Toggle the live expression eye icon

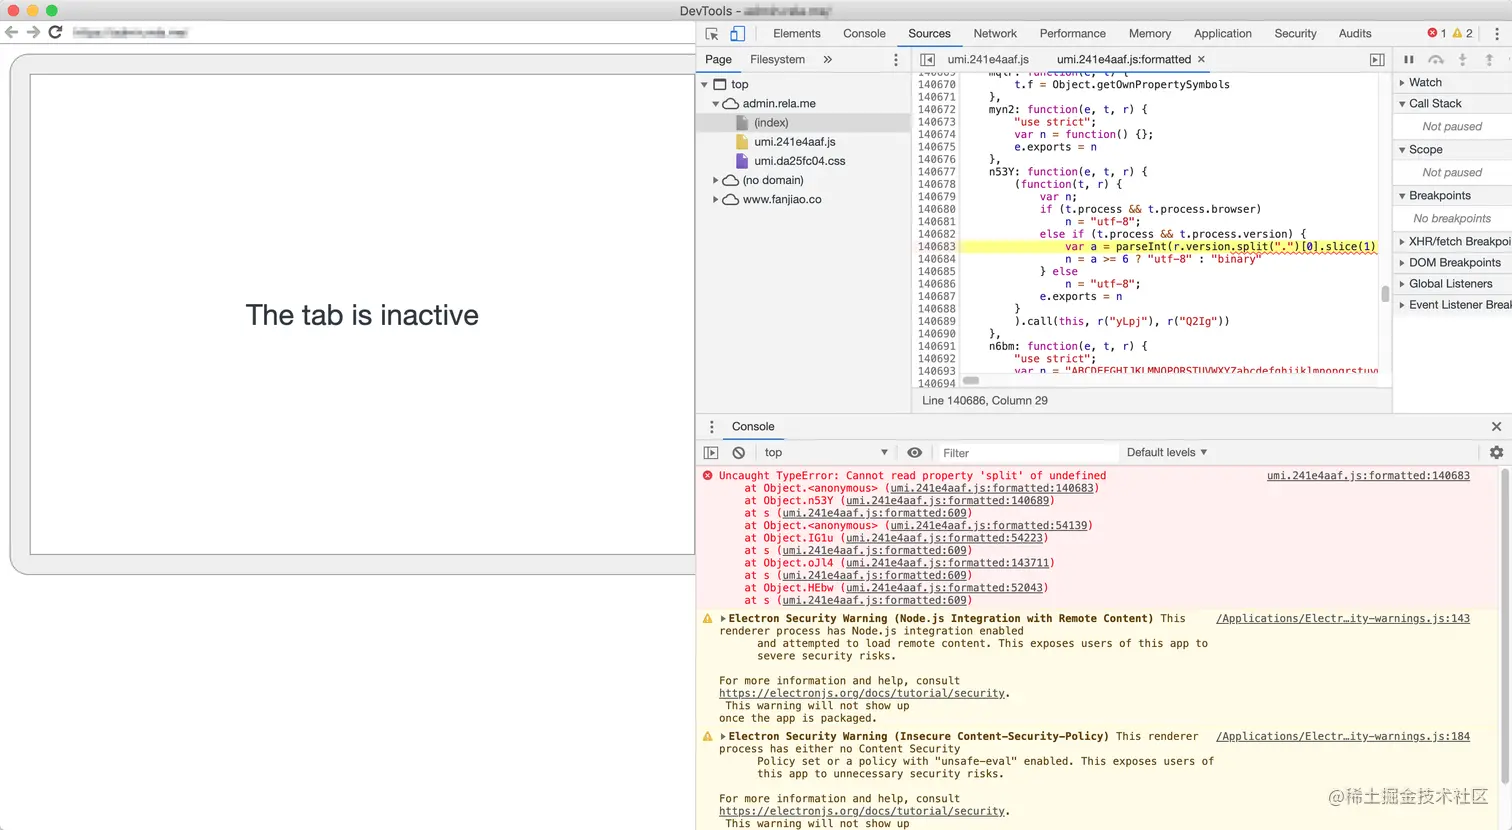(914, 453)
